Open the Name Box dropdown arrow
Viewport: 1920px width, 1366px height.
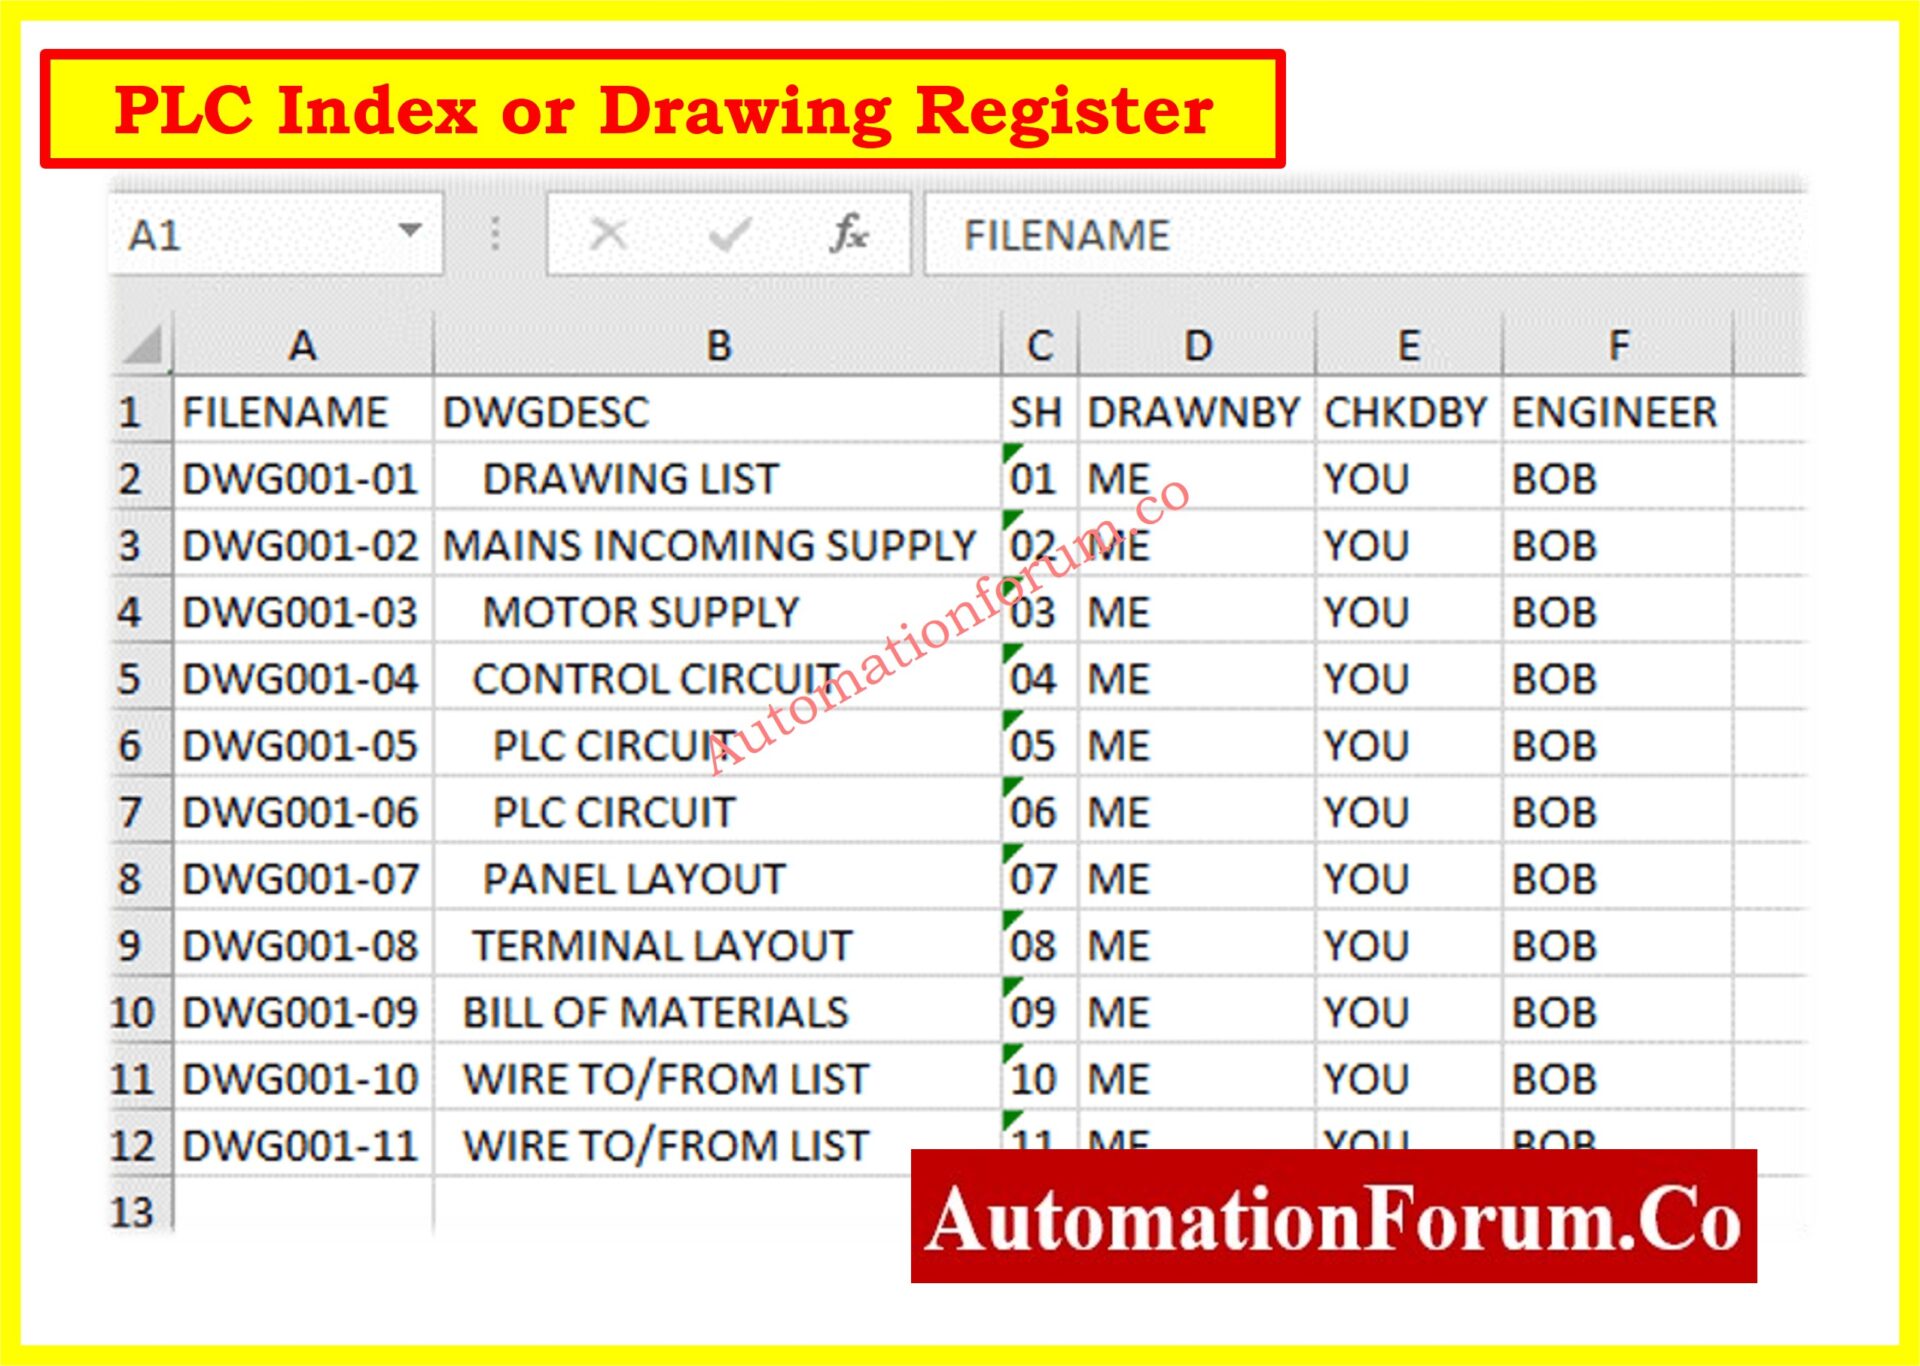point(409,231)
